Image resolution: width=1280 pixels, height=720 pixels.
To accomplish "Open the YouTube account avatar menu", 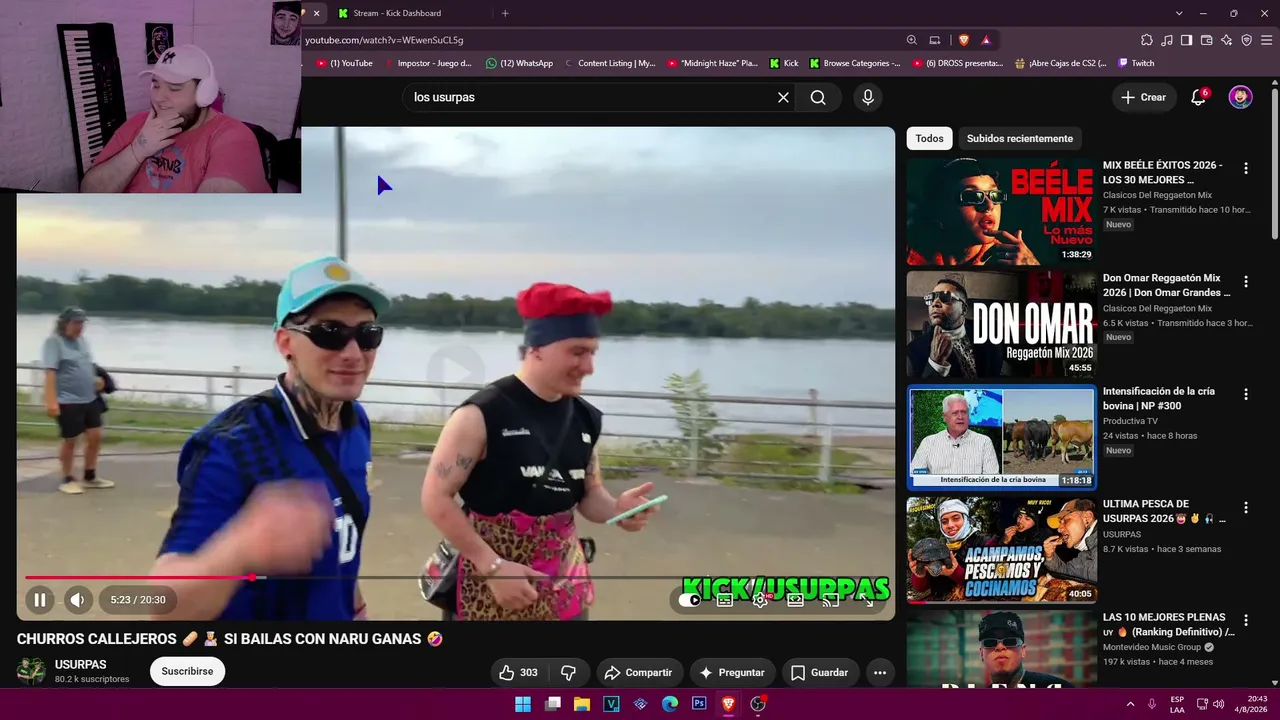I will pyautogui.click(x=1240, y=97).
